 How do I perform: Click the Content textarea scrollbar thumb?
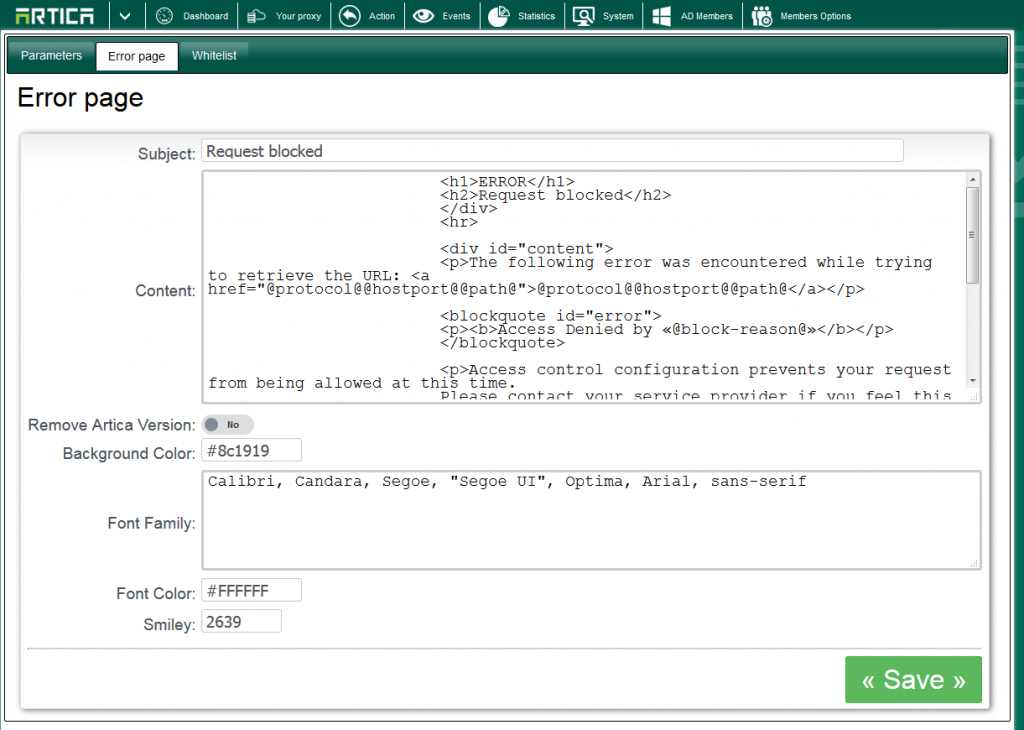click(972, 235)
